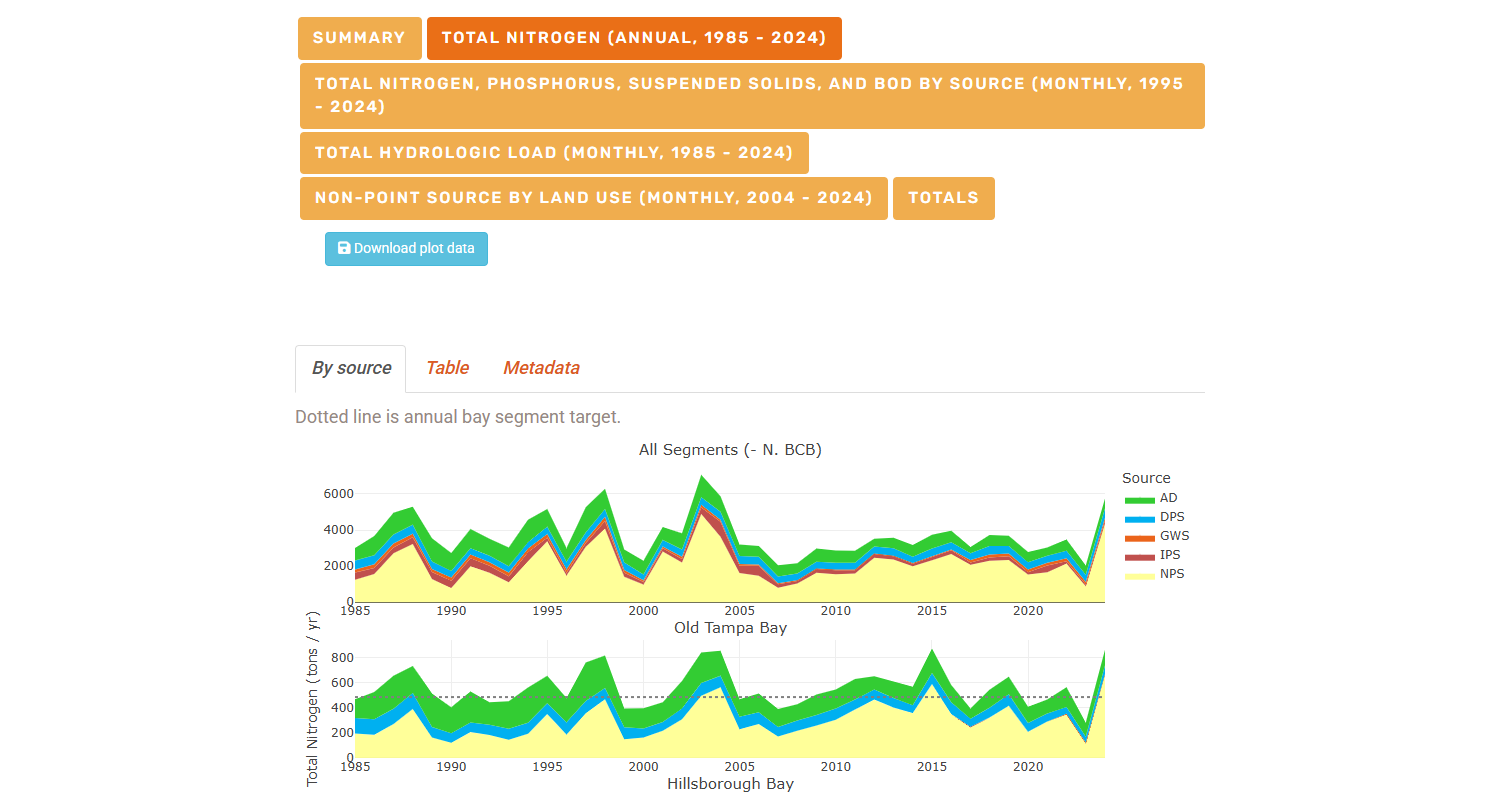Click the Source legend title
Image resolution: width=1505 pixels, height=792 pixels.
[1146, 478]
